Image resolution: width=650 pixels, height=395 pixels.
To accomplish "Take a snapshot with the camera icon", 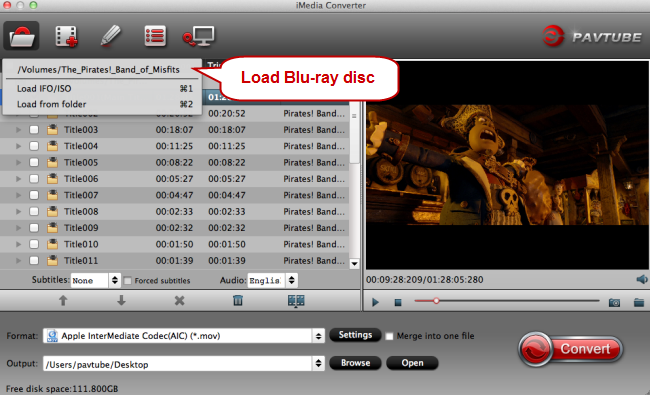I will tap(614, 303).
